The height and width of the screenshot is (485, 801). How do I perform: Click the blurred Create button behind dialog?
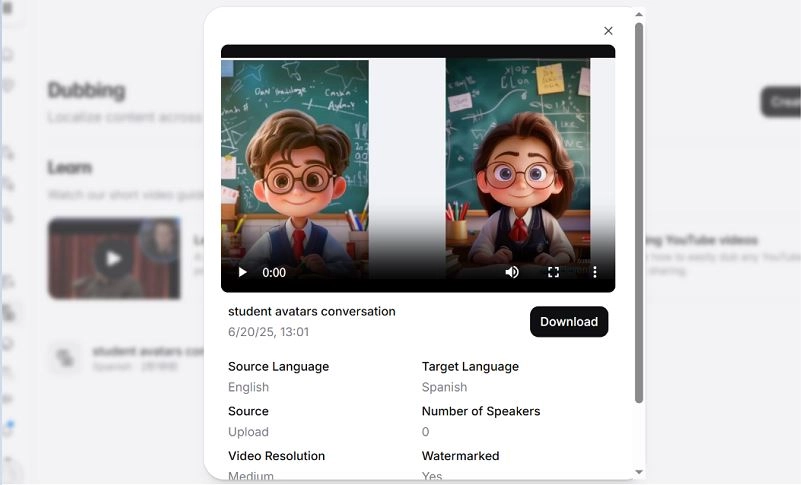click(x=781, y=102)
